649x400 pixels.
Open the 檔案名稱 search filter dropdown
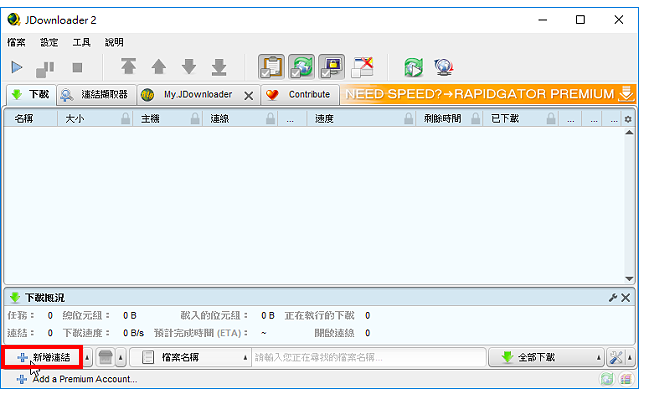[x=190, y=357]
